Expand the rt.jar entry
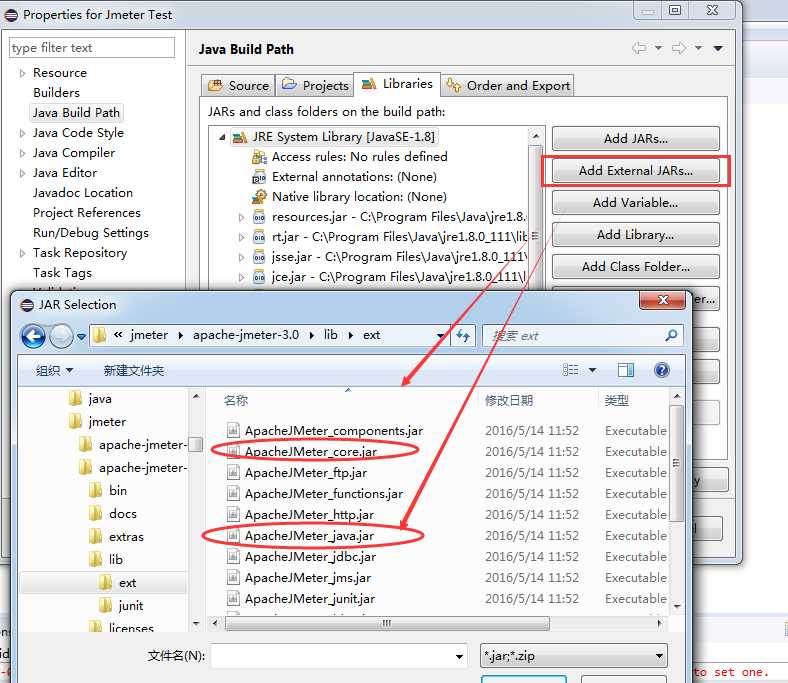788x683 pixels. pyautogui.click(x=241, y=237)
